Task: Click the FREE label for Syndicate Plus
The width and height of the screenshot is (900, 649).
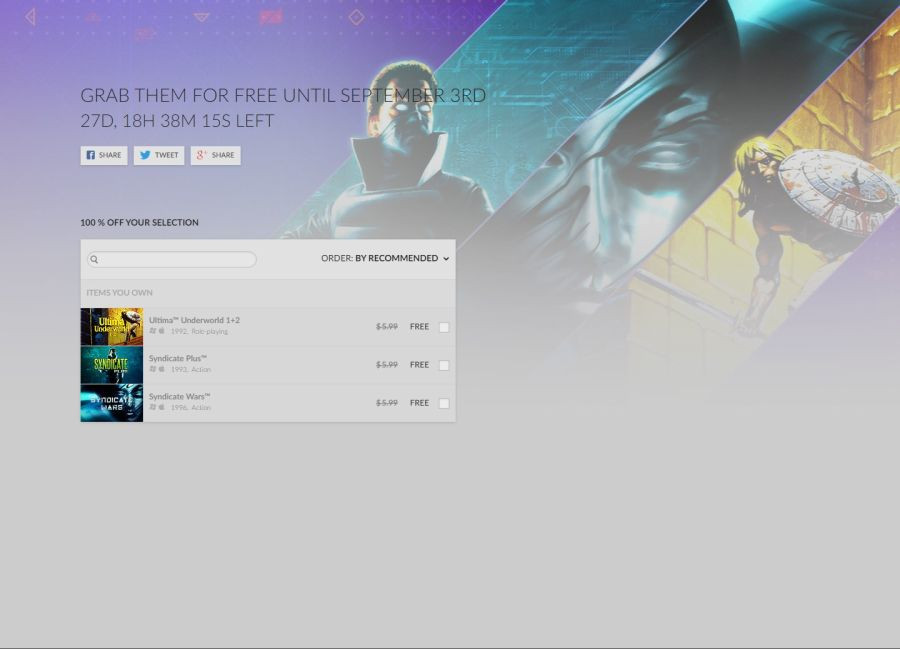Action: 419,364
